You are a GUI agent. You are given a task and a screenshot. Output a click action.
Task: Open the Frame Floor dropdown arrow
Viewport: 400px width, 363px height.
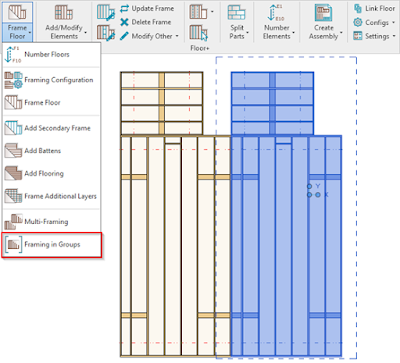point(30,33)
